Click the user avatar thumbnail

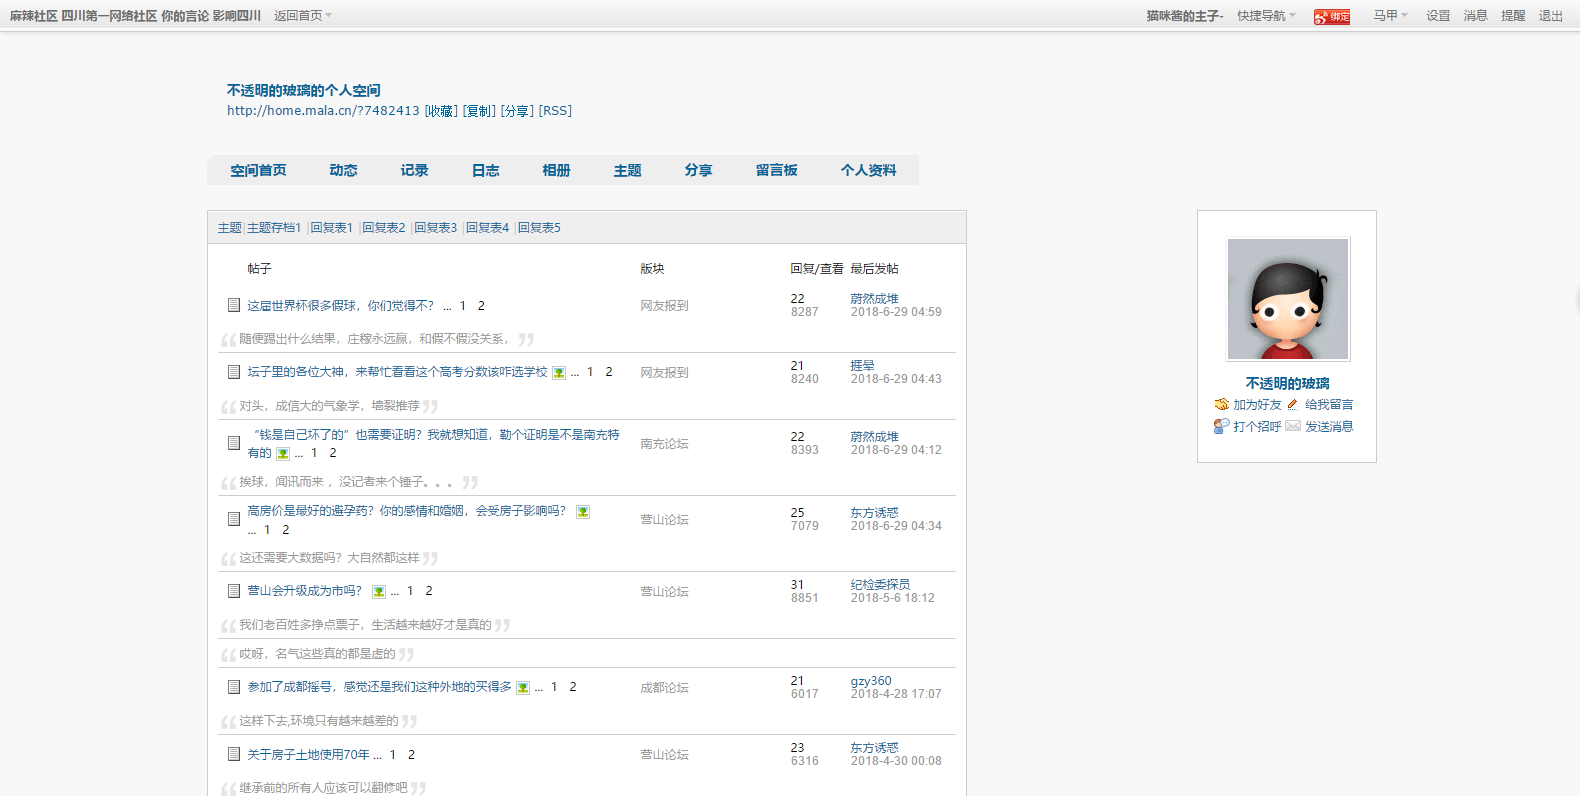(1287, 299)
